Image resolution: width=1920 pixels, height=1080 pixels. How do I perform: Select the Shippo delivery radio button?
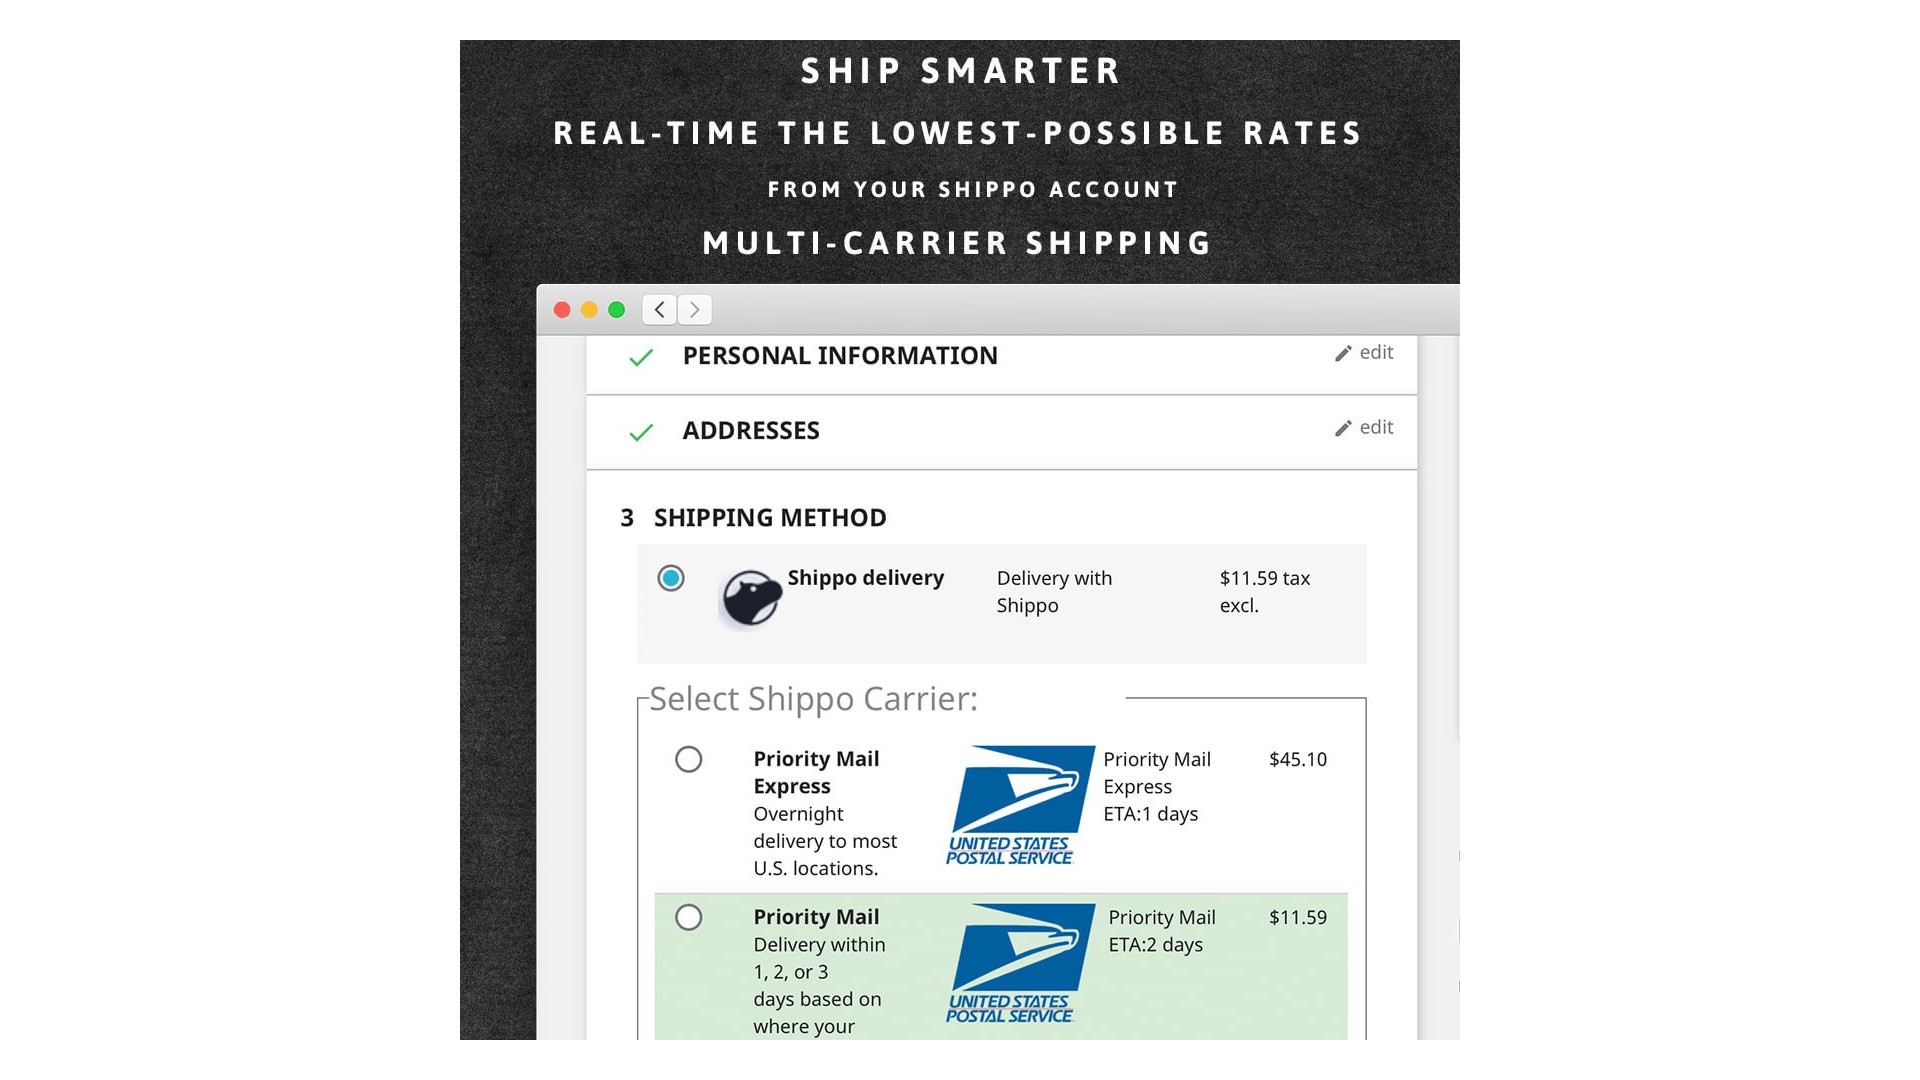pos(671,578)
